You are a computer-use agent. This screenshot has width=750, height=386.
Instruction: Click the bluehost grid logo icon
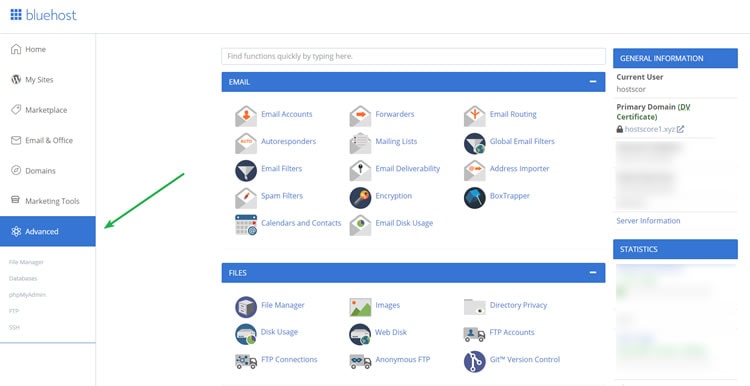tap(16, 15)
